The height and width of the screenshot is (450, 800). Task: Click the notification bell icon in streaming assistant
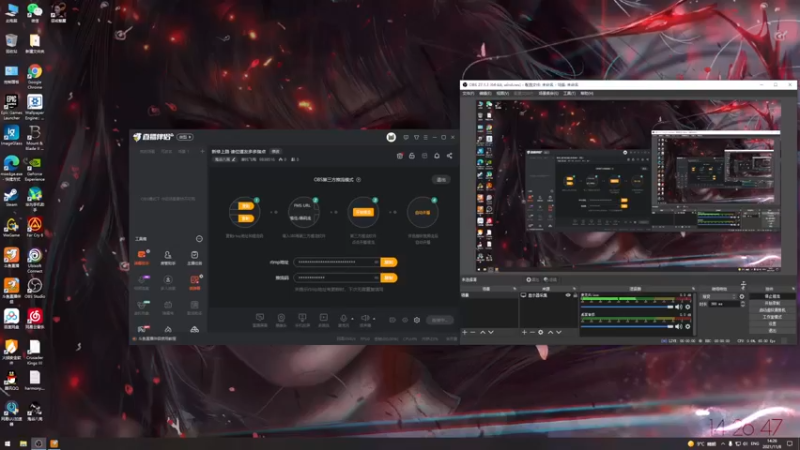[x=437, y=156]
